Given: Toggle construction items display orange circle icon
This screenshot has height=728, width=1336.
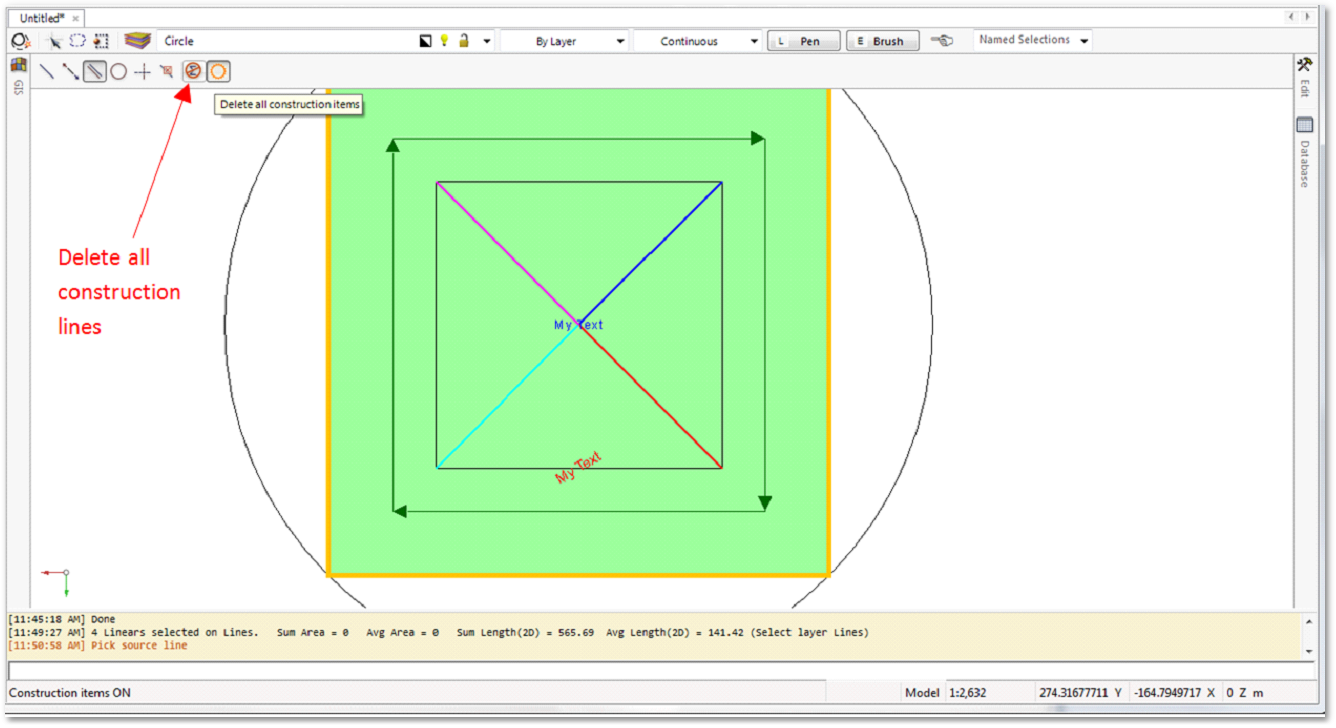Looking at the screenshot, I should pyautogui.click(x=218, y=72).
